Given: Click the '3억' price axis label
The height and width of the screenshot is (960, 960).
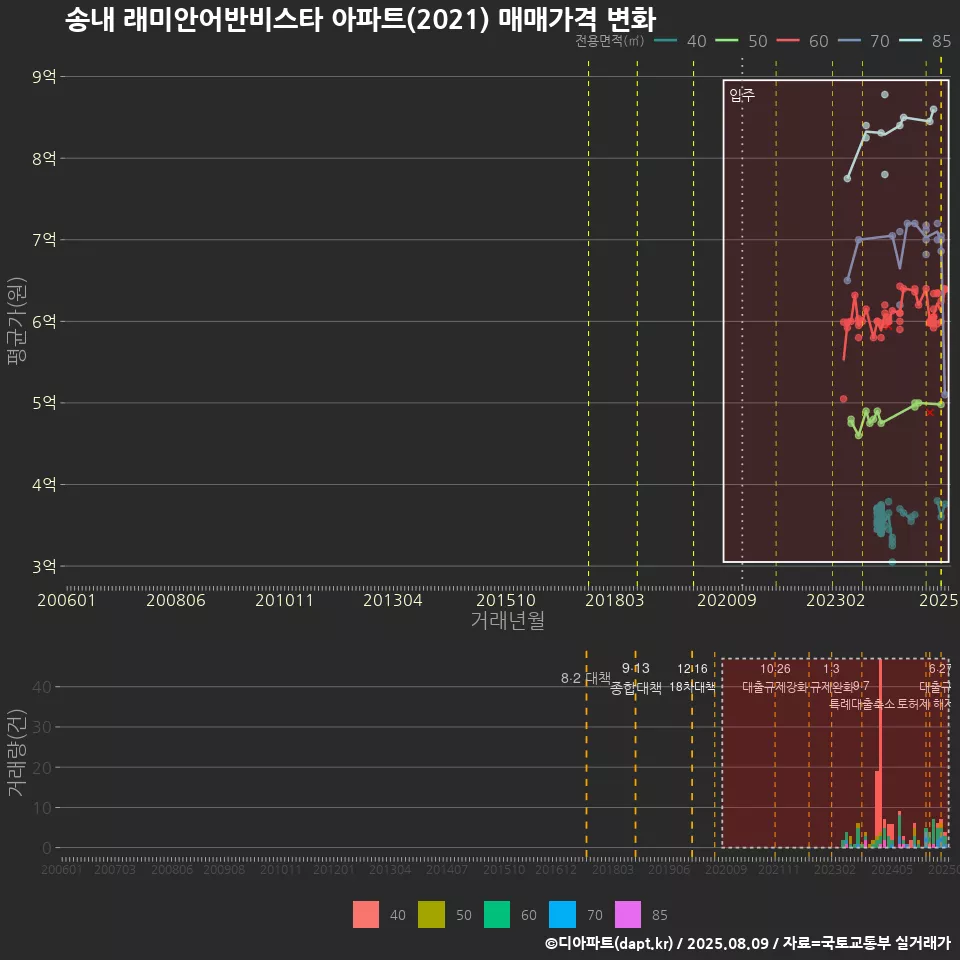Looking at the screenshot, I should 44,566.
